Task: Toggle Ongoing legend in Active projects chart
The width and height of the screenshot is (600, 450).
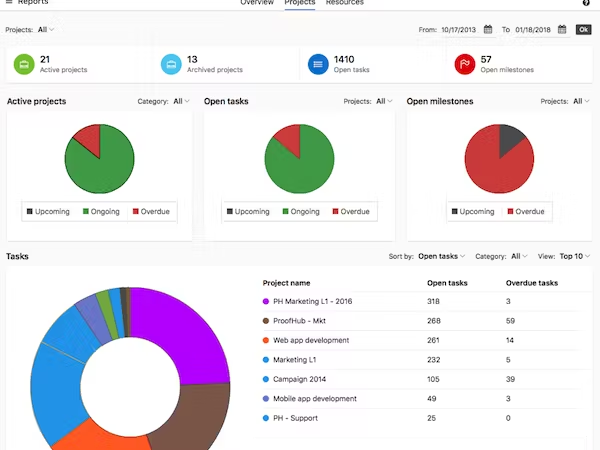Action: point(101,212)
